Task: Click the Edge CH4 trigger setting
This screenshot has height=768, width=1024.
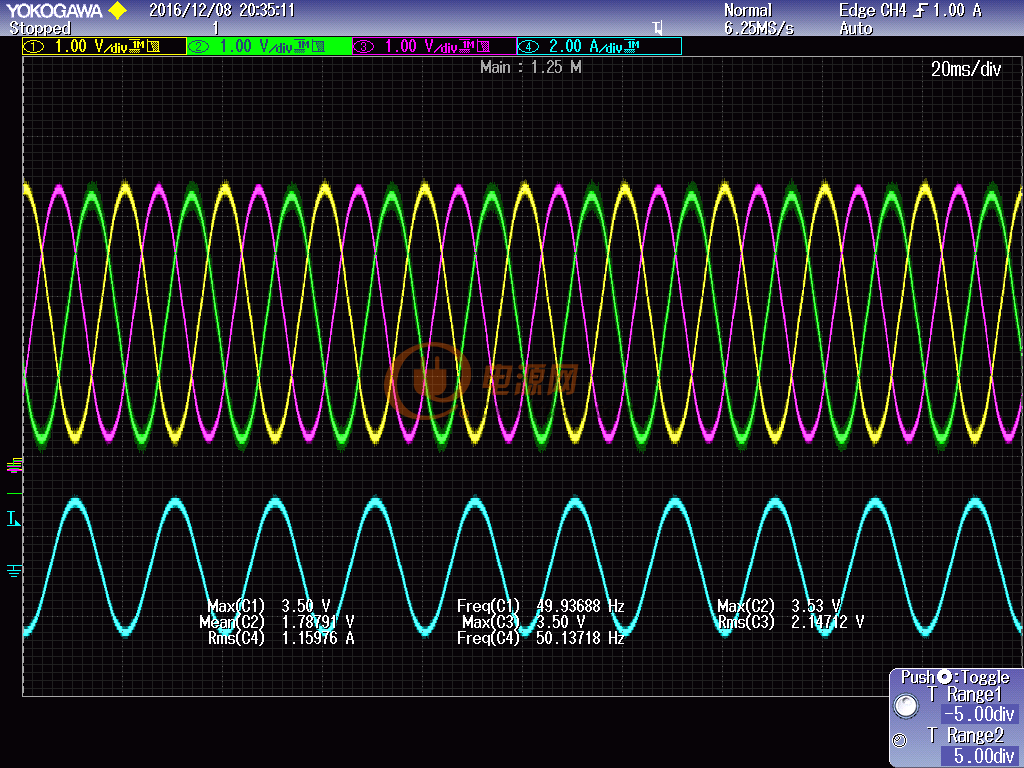Action: pos(910,10)
